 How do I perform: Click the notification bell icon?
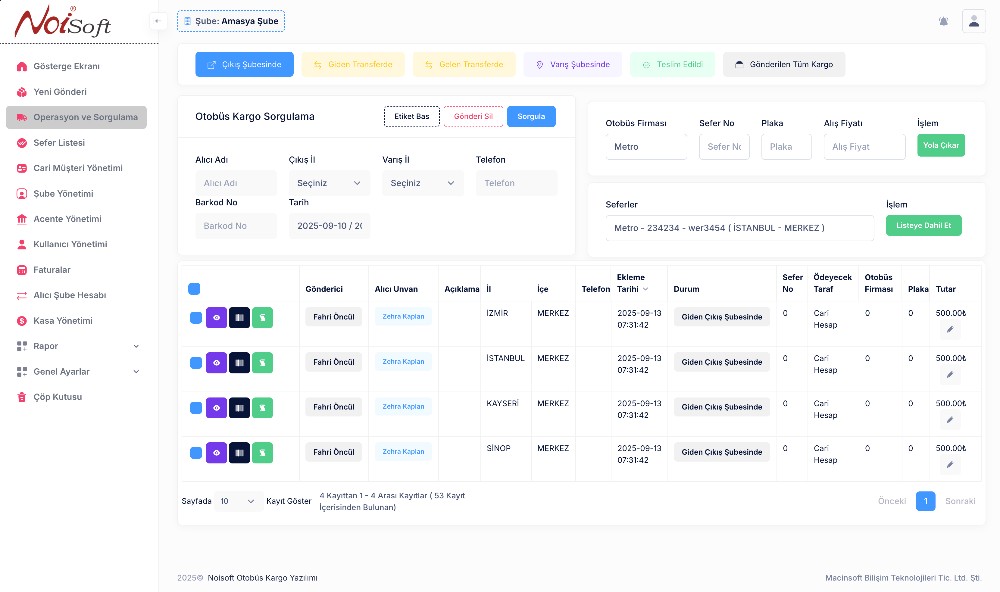pyautogui.click(x=943, y=21)
